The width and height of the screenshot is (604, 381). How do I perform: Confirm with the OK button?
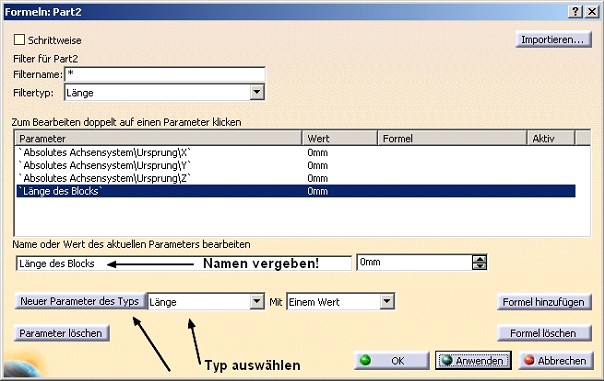pyautogui.click(x=391, y=361)
